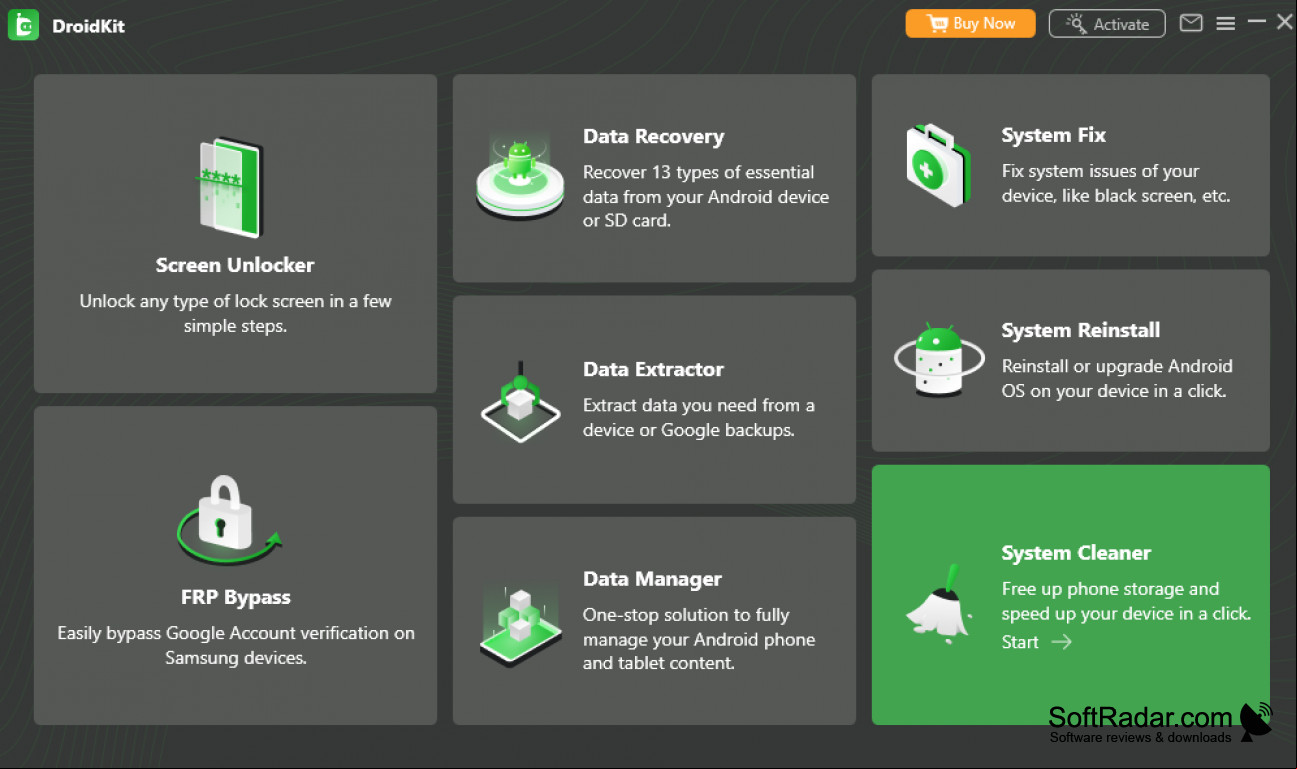The width and height of the screenshot is (1297, 769).
Task: Select the Screen Unlocker title
Action: [x=235, y=265]
